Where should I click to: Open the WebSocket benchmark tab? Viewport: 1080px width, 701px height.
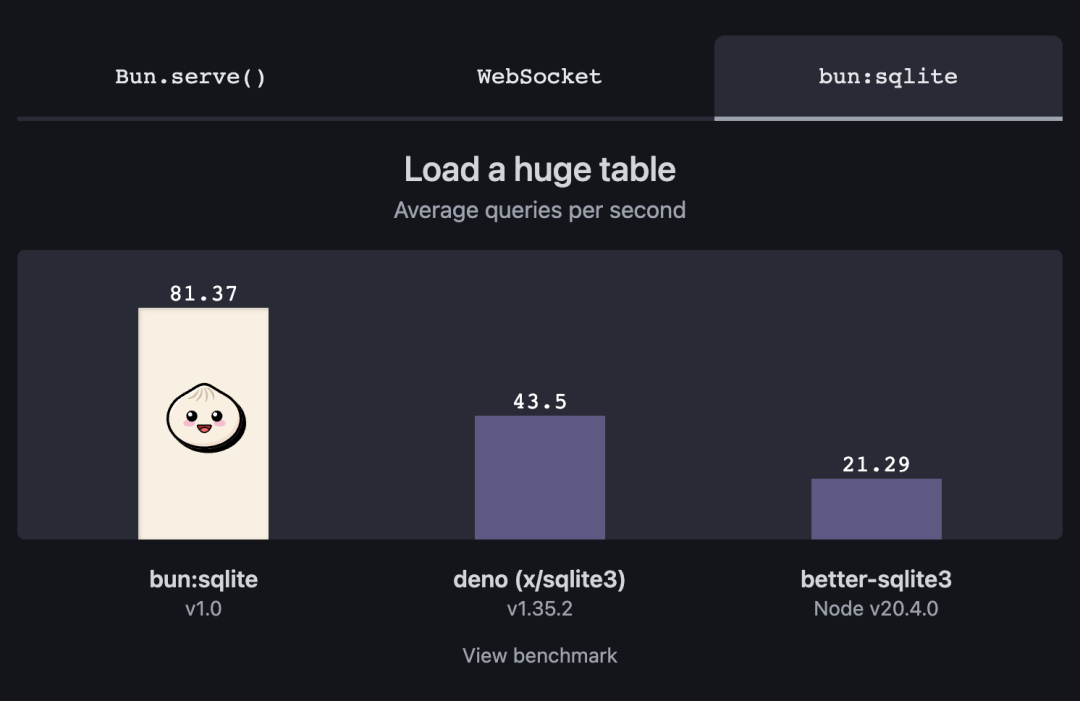(539, 77)
